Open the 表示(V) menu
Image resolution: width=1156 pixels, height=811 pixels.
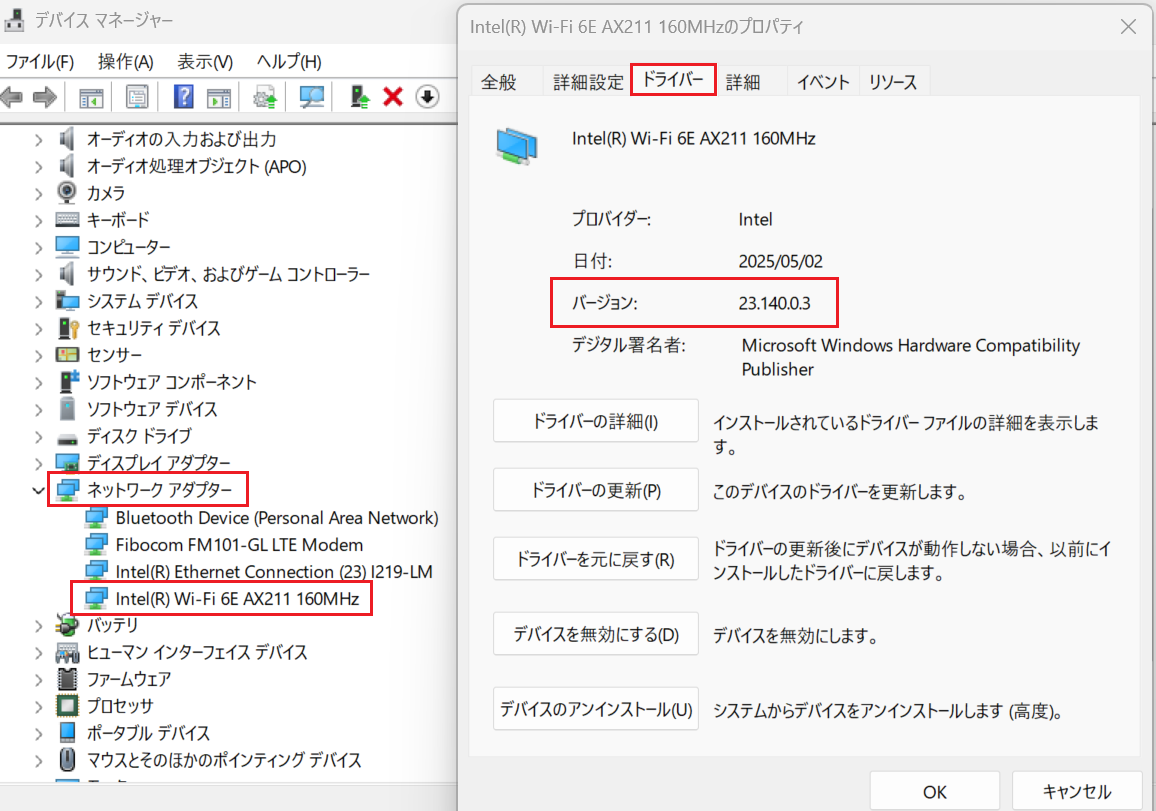pos(205,61)
